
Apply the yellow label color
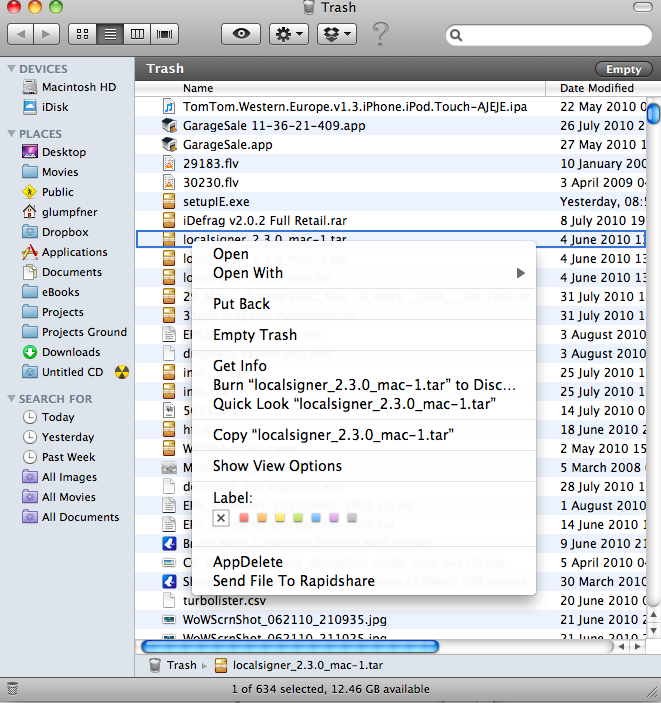point(280,518)
